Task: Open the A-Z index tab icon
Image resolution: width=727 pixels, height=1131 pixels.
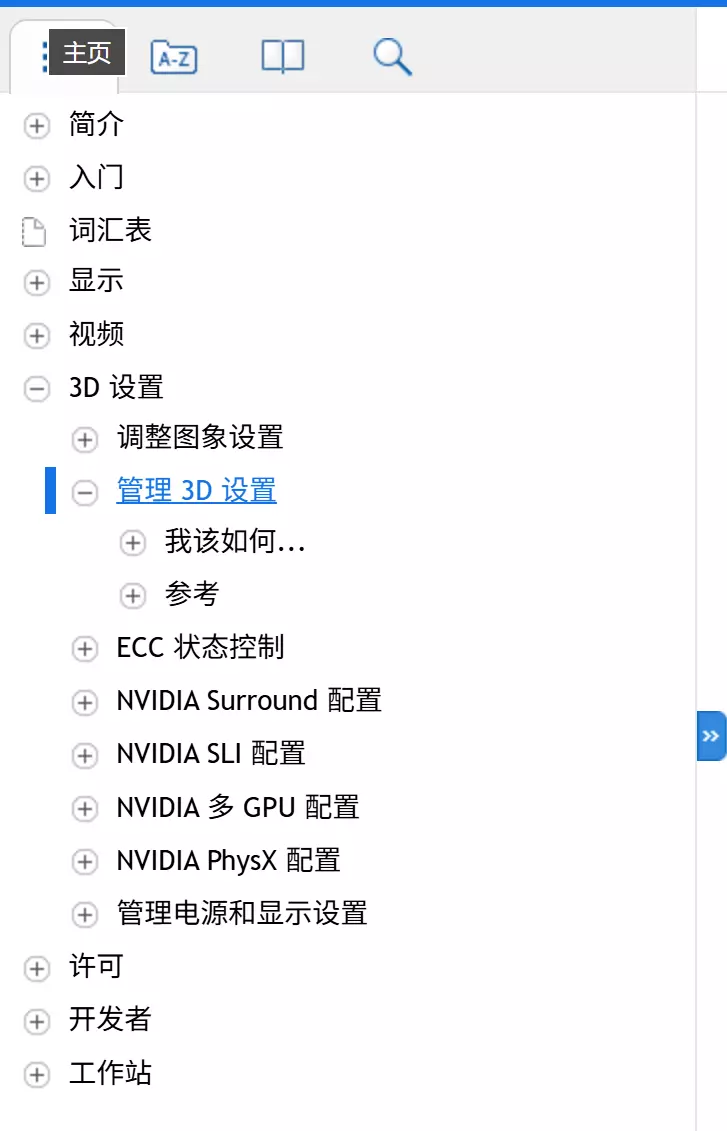Action: [173, 58]
